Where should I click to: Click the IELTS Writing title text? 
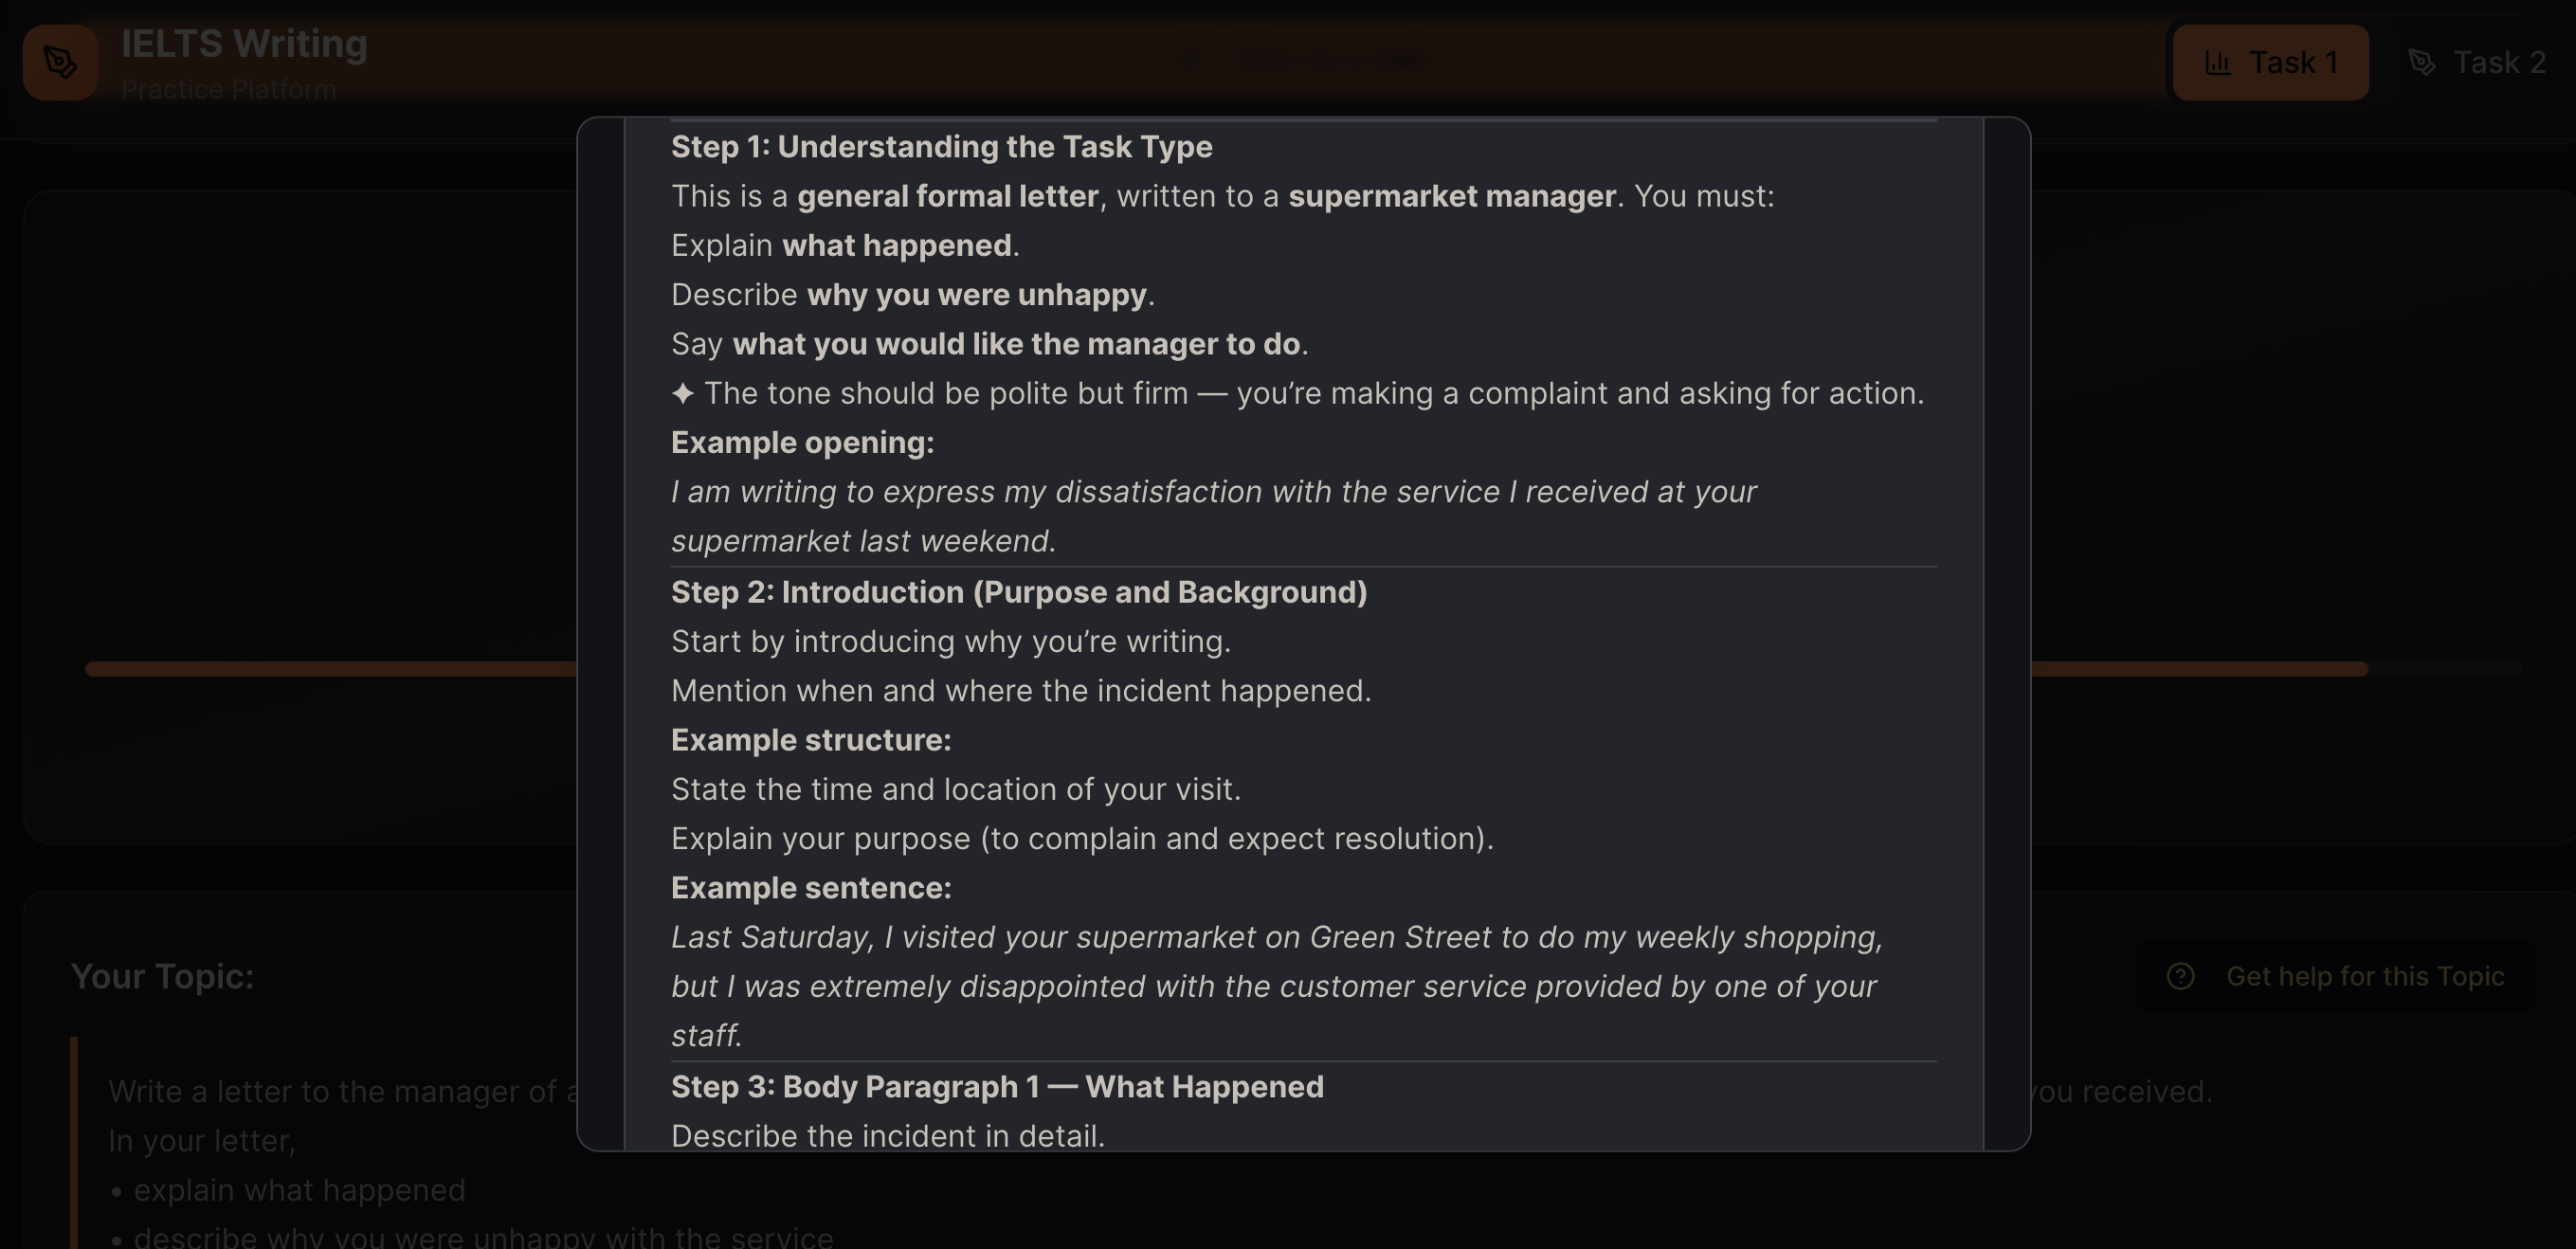pyautogui.click(x=244, y=44)
